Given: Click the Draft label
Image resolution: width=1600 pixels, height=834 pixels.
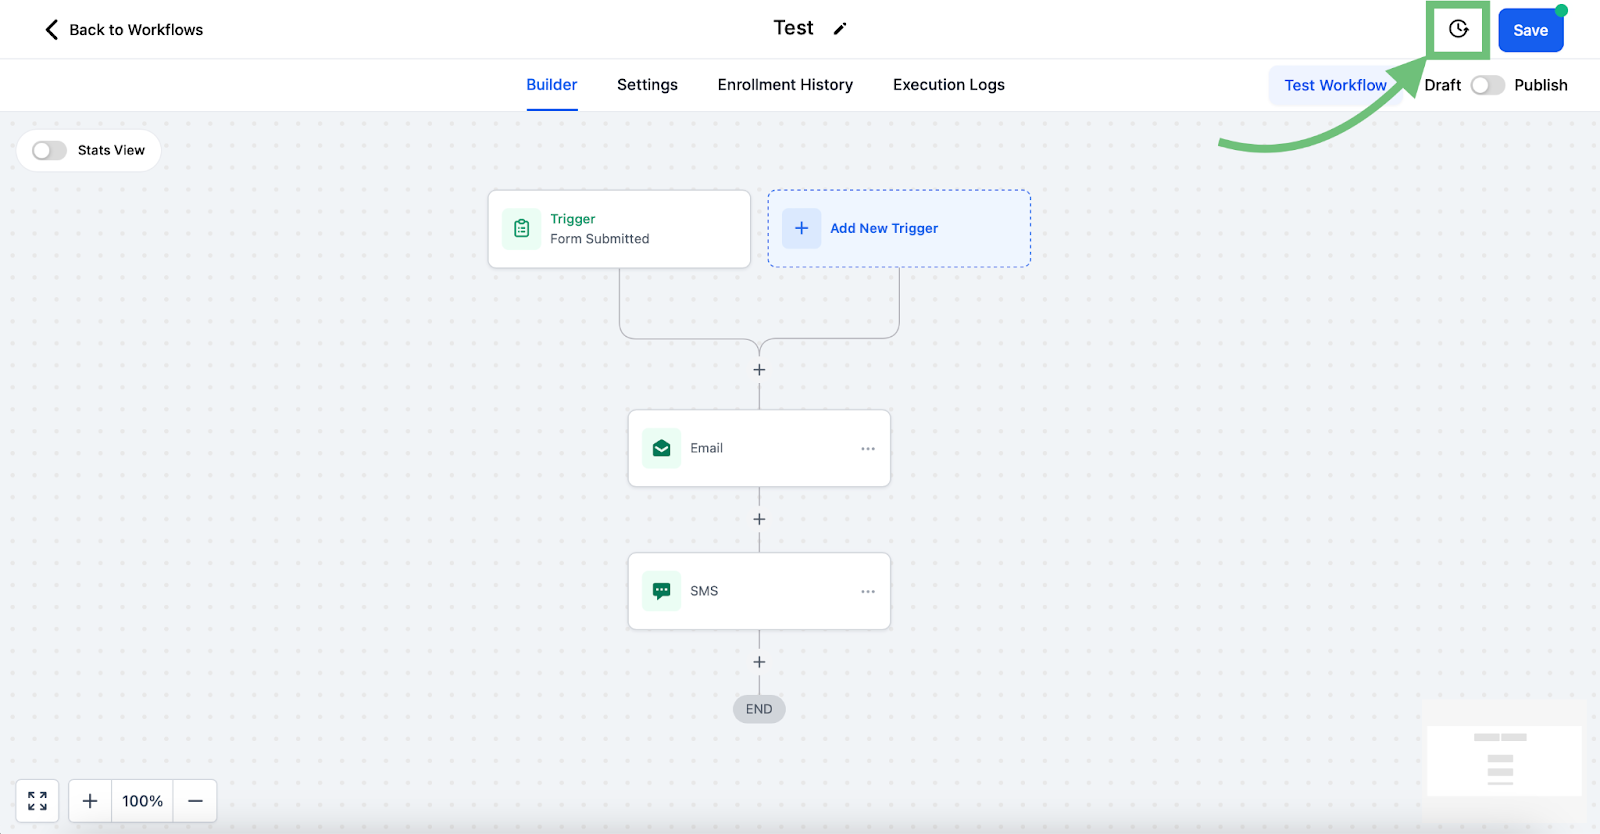Looking at the screenshot, I should coord(1442,85).
